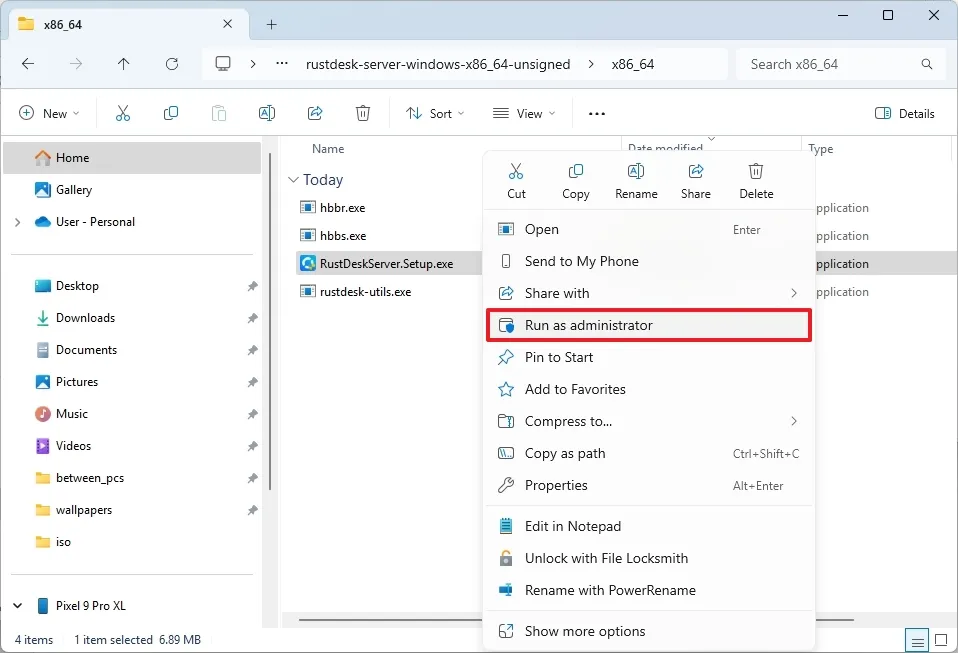Open the Details pane
The image size is (958, 653).
pos(904,113)
